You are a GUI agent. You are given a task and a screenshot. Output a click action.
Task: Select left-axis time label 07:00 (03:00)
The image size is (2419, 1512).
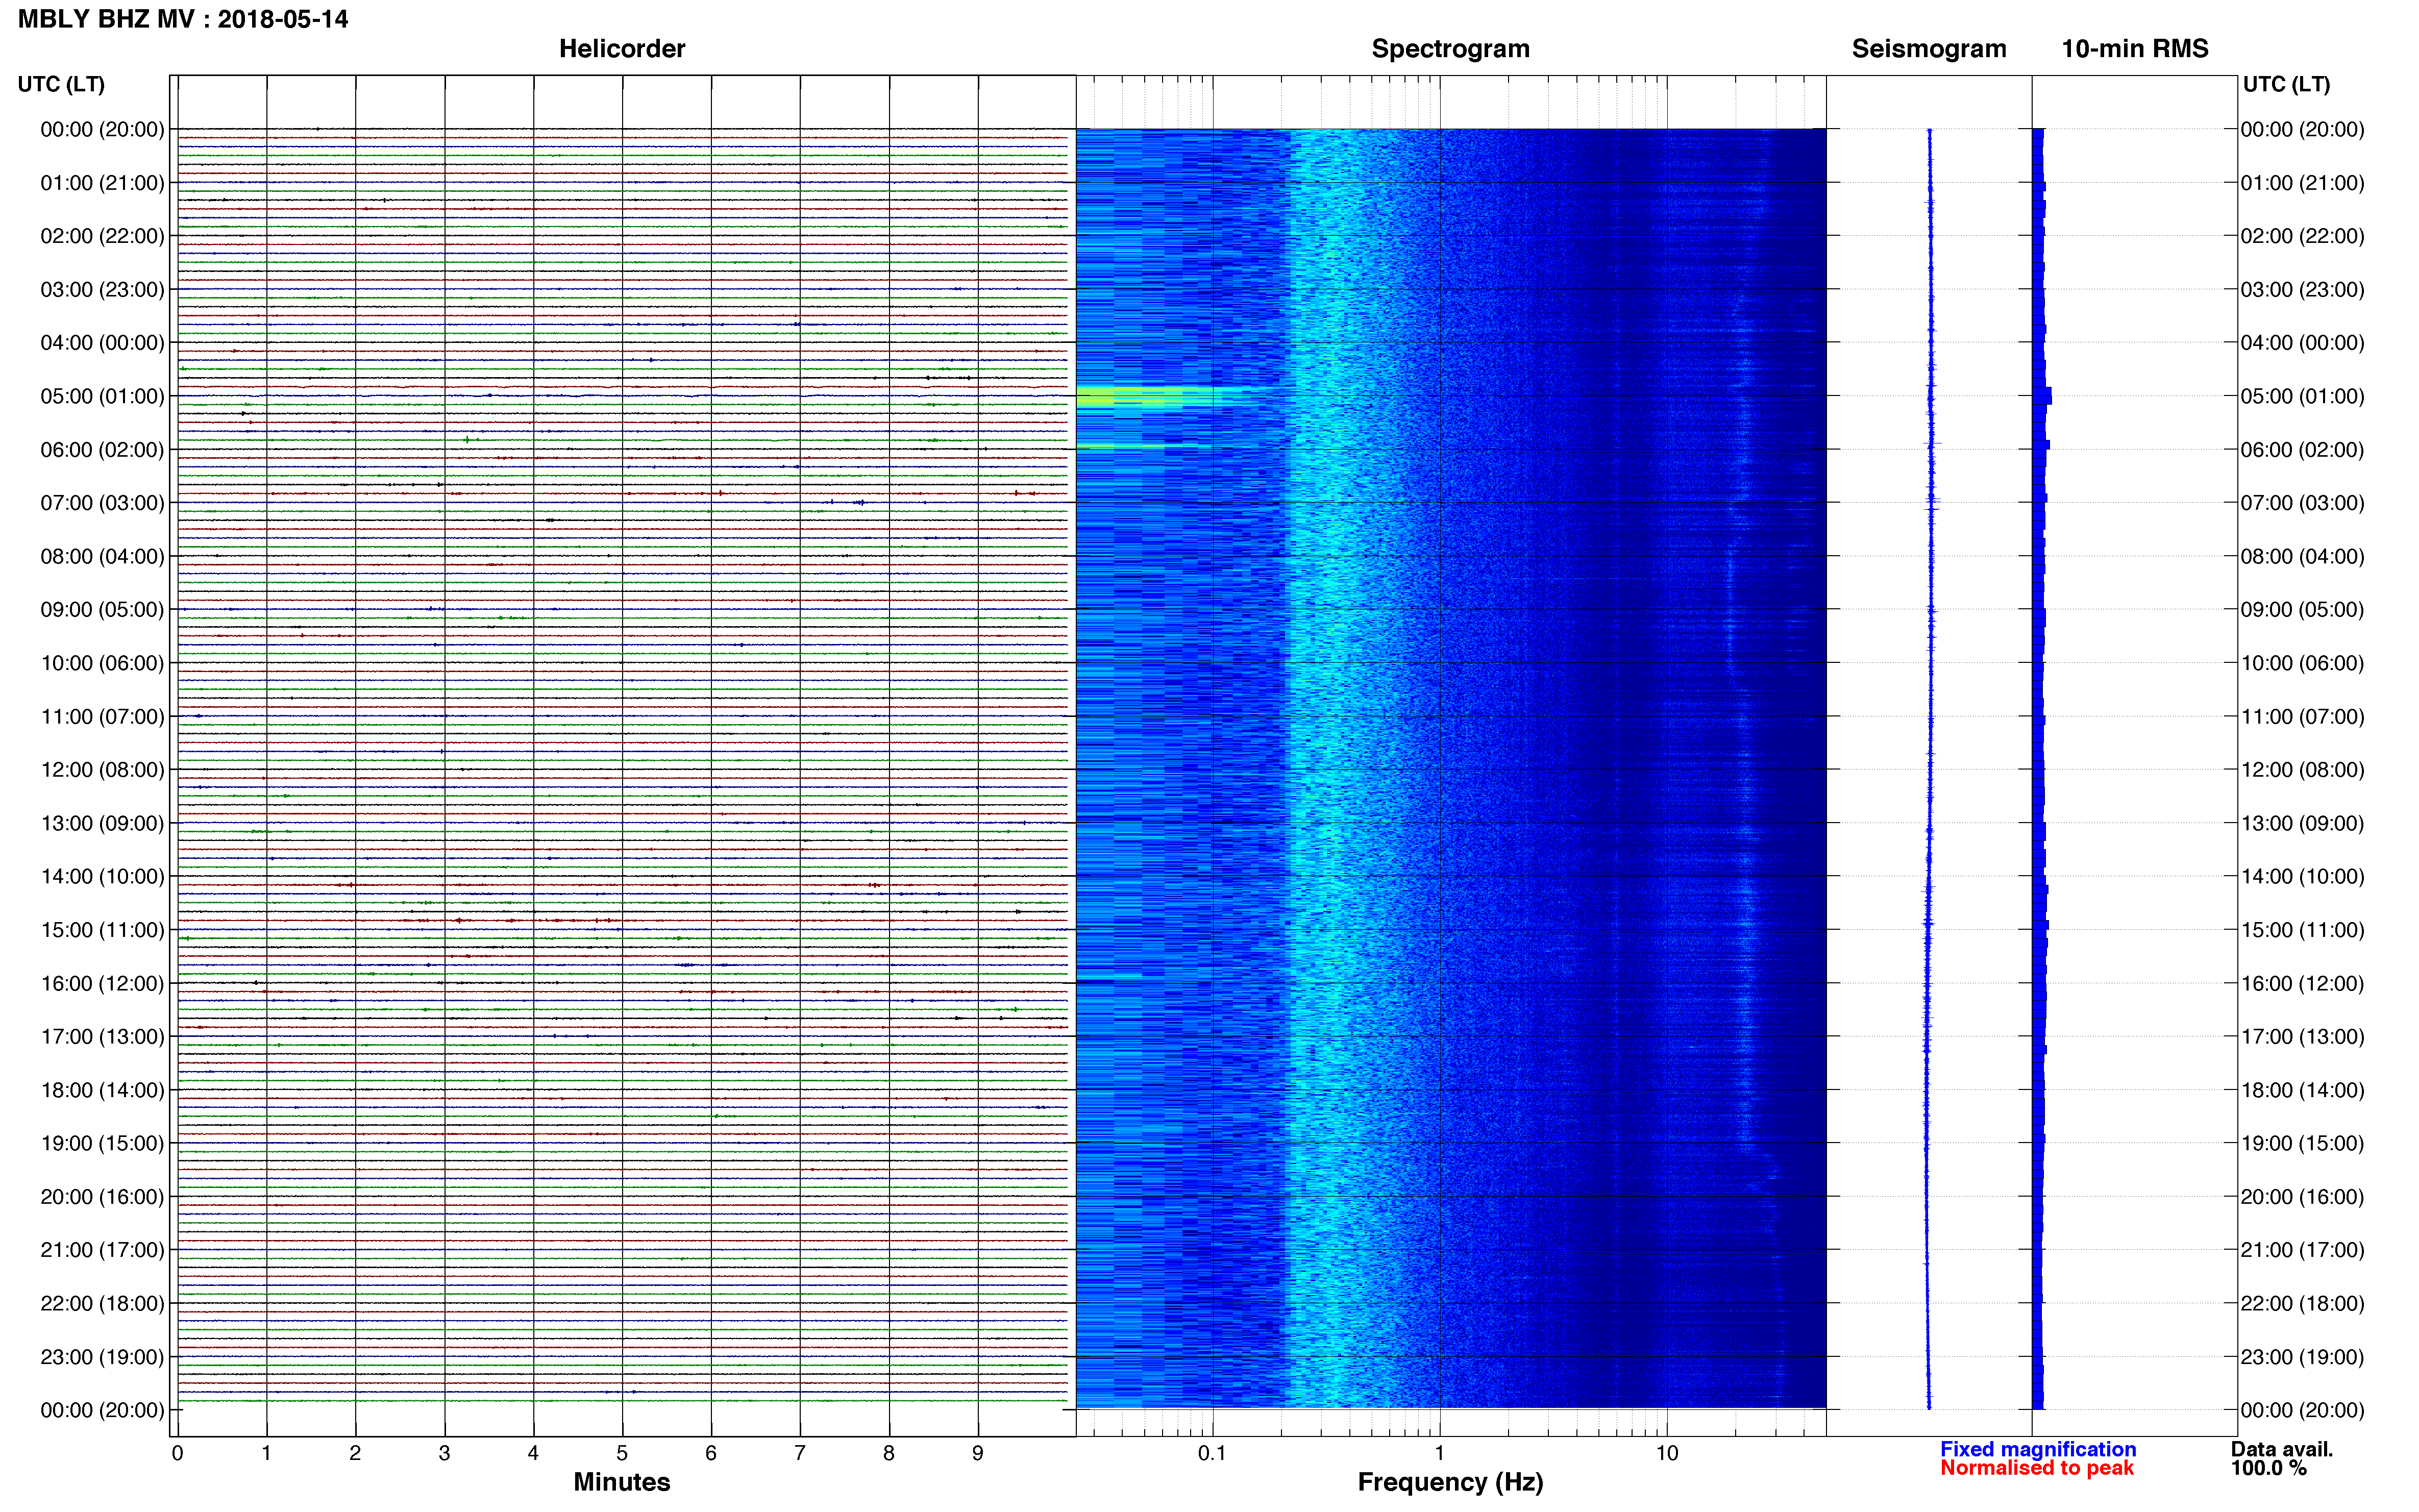pos(102,503)
